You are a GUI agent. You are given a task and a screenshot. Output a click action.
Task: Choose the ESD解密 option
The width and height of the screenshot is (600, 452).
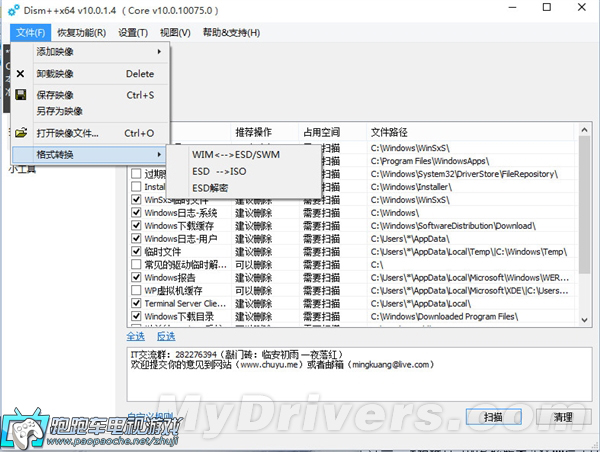(x=210, y=187)
